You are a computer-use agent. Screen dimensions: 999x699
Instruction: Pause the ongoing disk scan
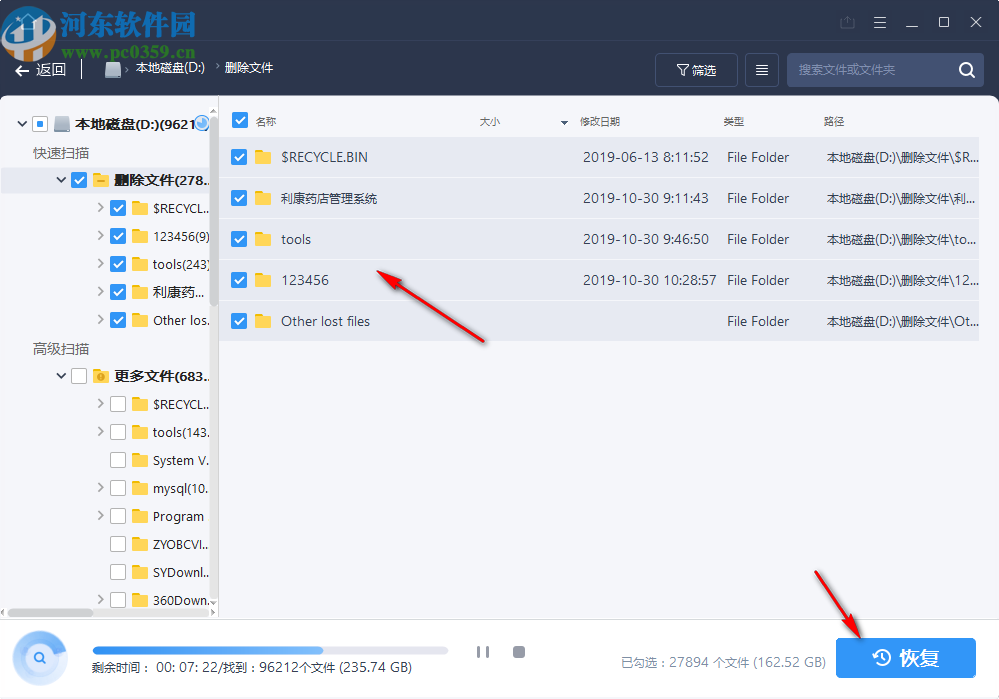point(483,651)
